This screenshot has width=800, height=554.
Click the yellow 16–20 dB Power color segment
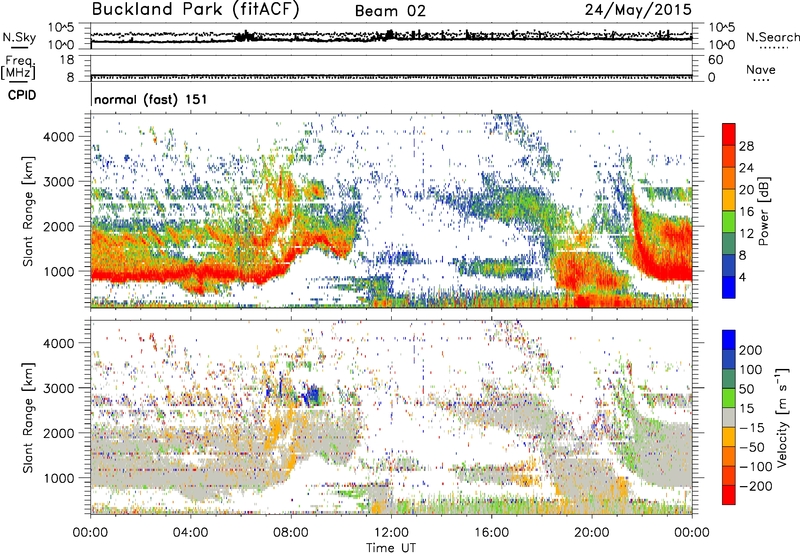pyautogui.click(x=729, y=200)
